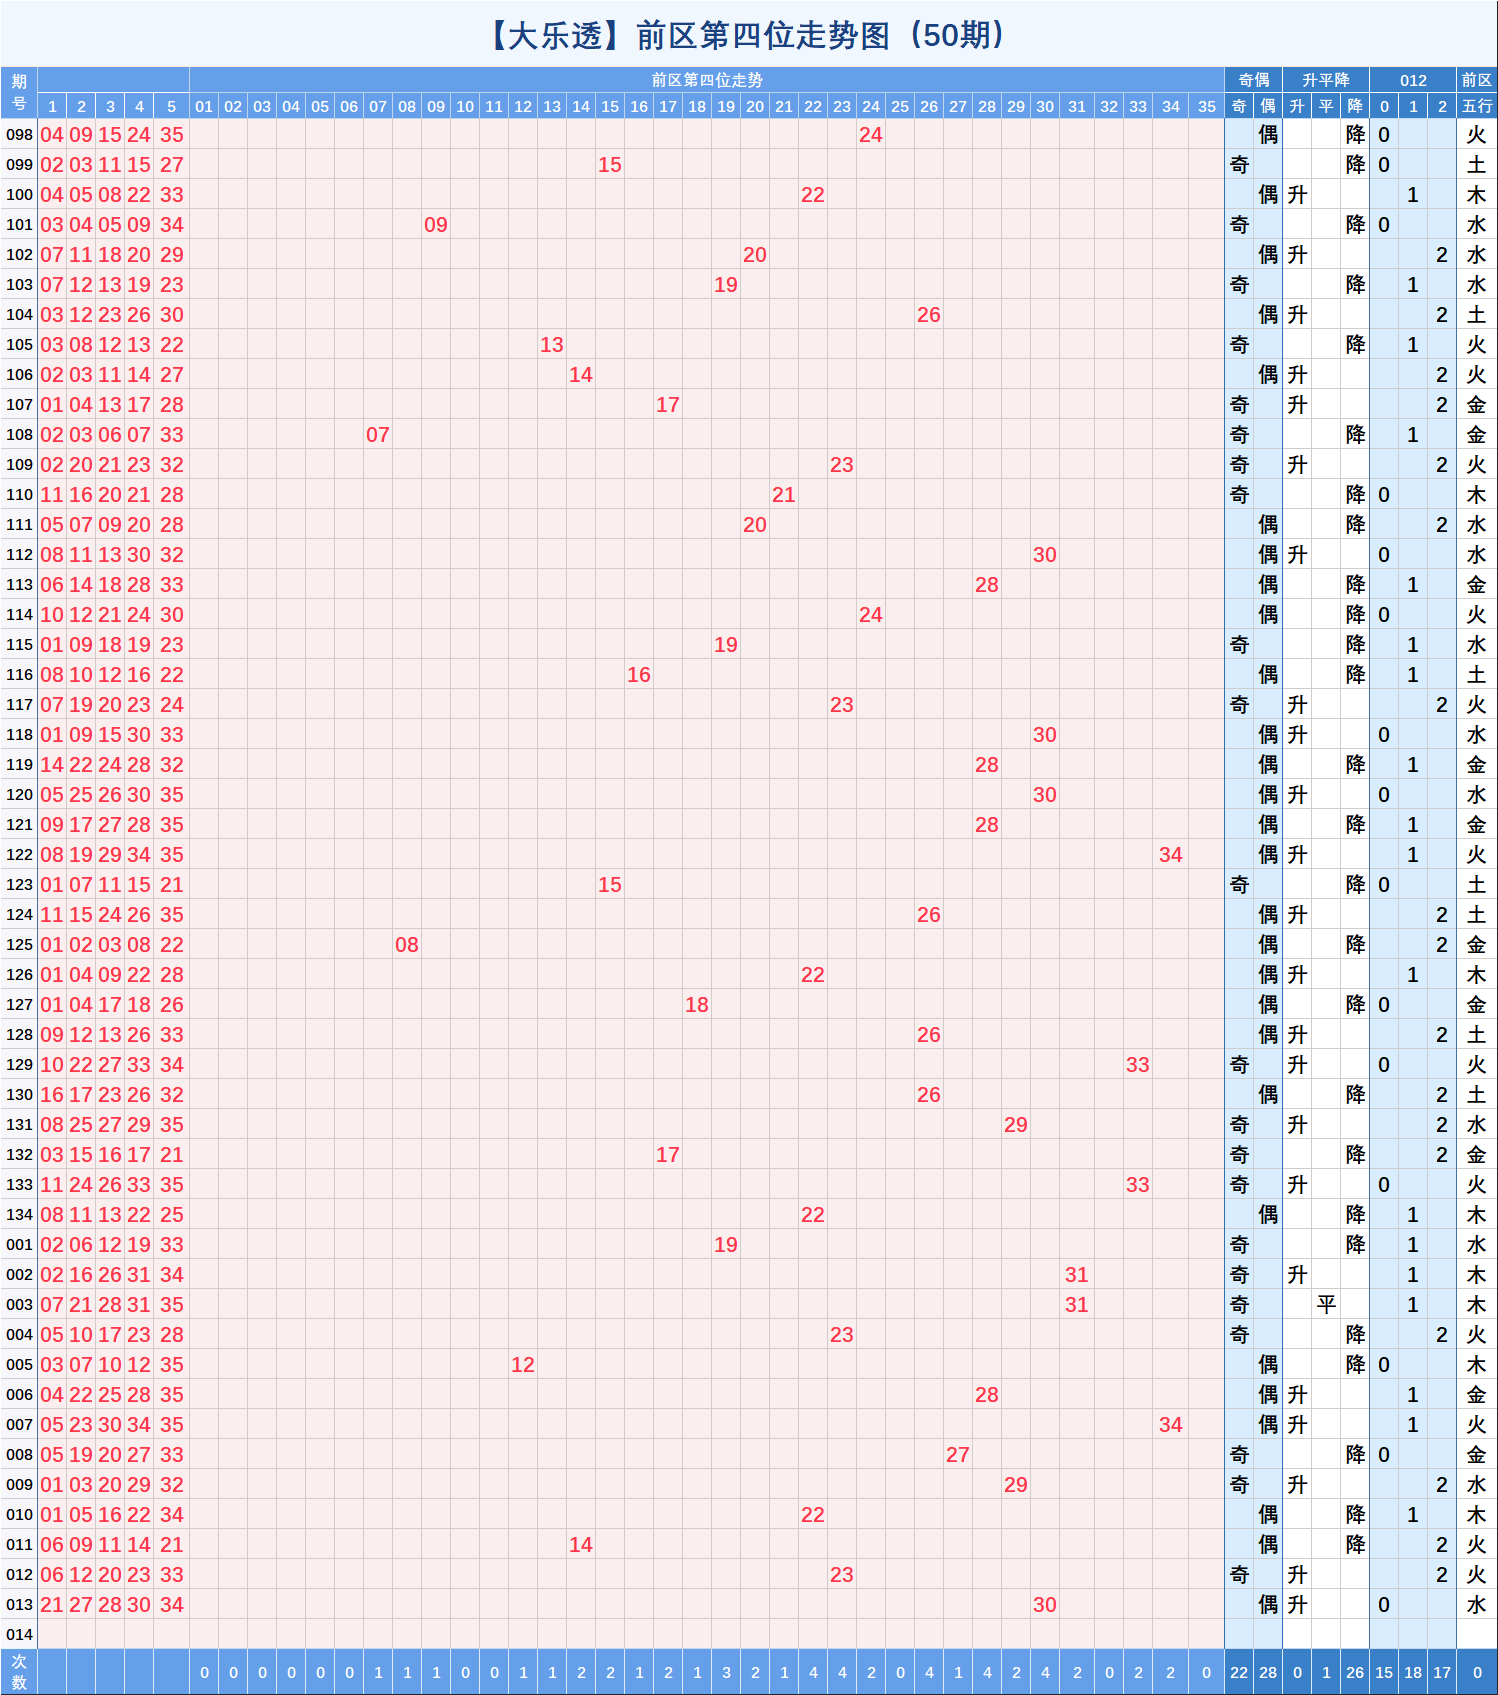Click period number 117

[x=19, y=705]
